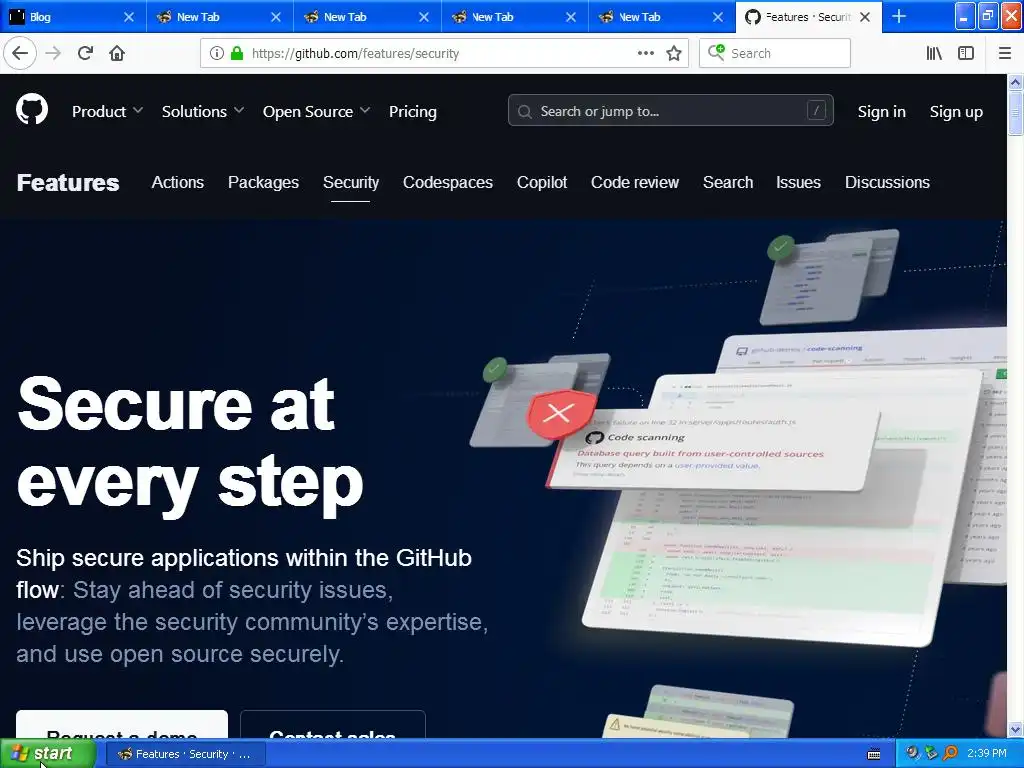Click the Sign in link
This screenshot has height=768, width=1024.
coord(882,112)
